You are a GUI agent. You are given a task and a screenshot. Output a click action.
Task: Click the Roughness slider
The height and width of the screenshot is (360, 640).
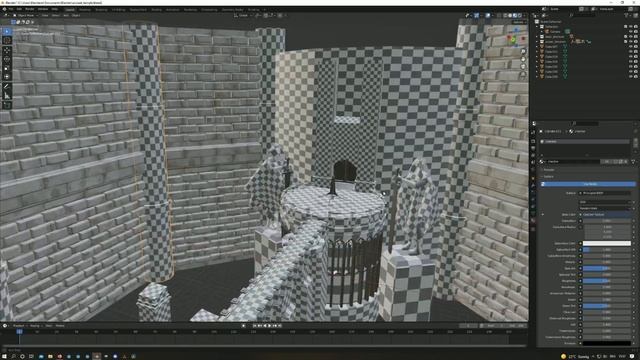[x=607, y=281]
